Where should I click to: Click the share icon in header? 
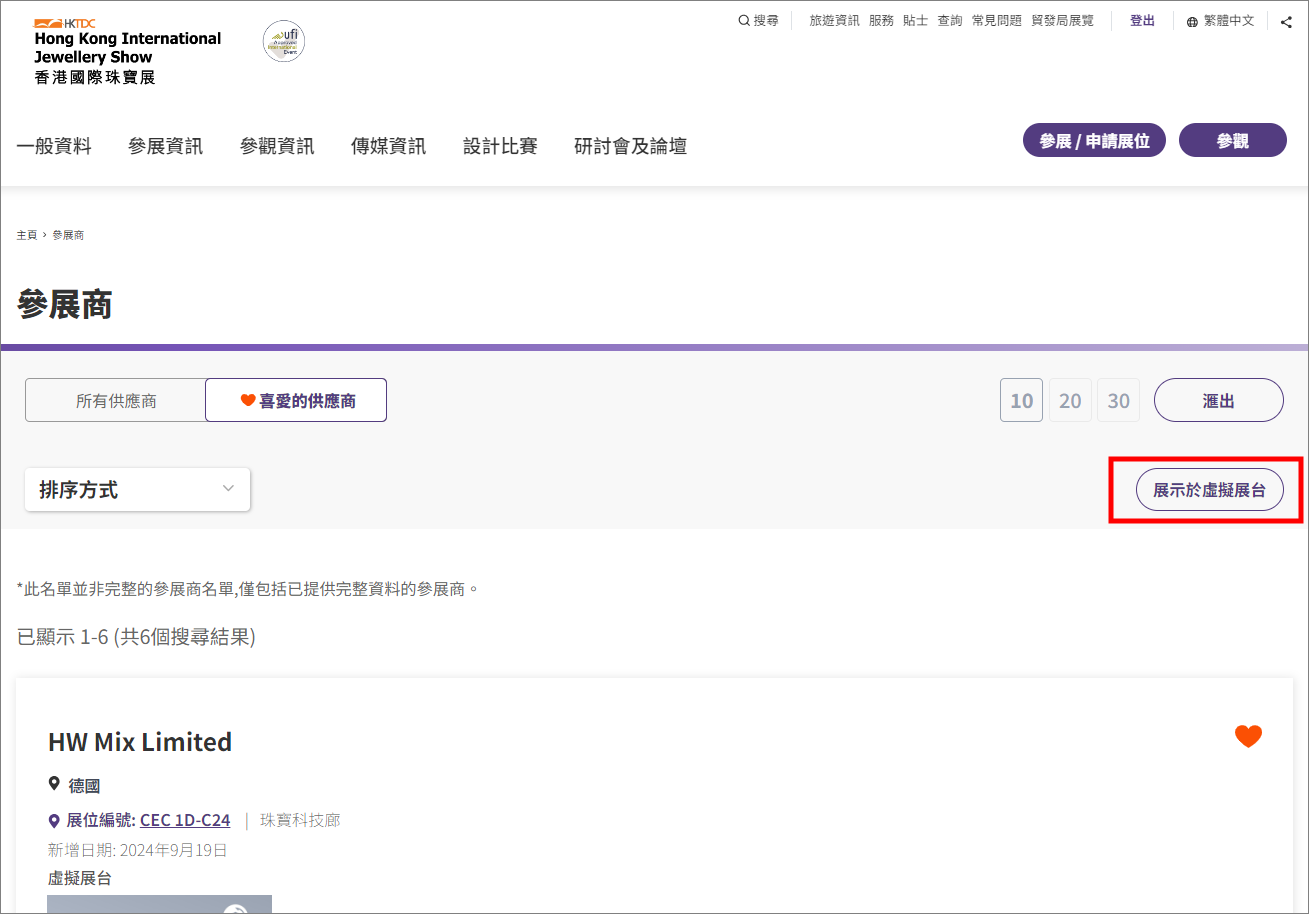1286,21
